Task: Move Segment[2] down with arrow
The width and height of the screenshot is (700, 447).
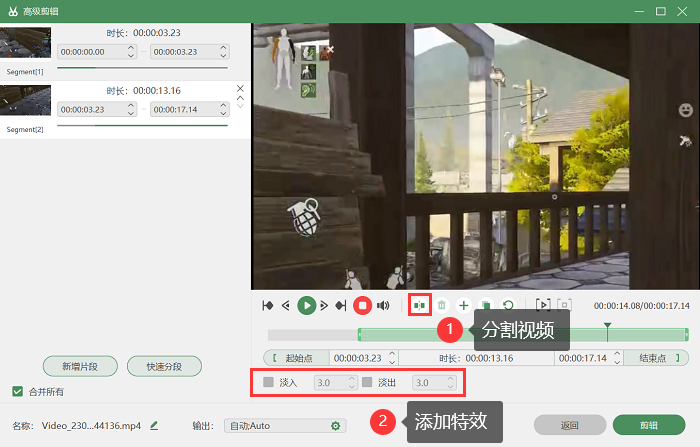Action: click(240, 106)
